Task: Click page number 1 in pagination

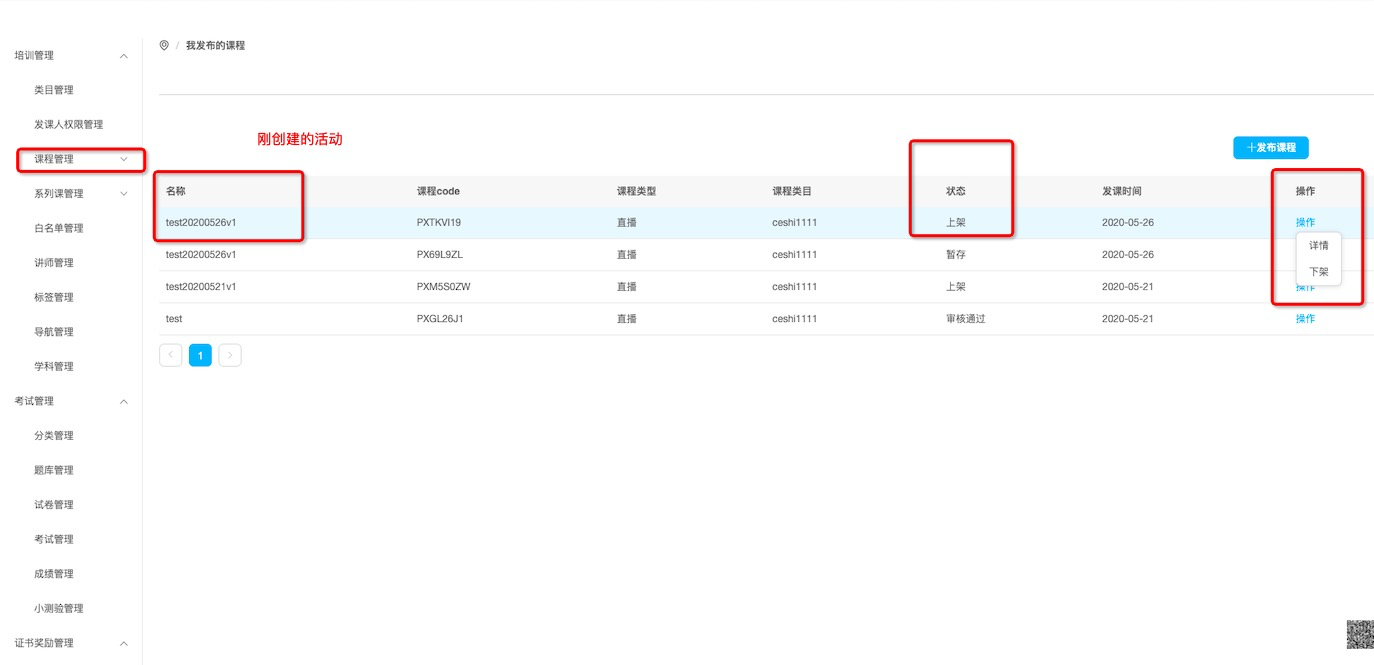Action: (x=200, y=355)
